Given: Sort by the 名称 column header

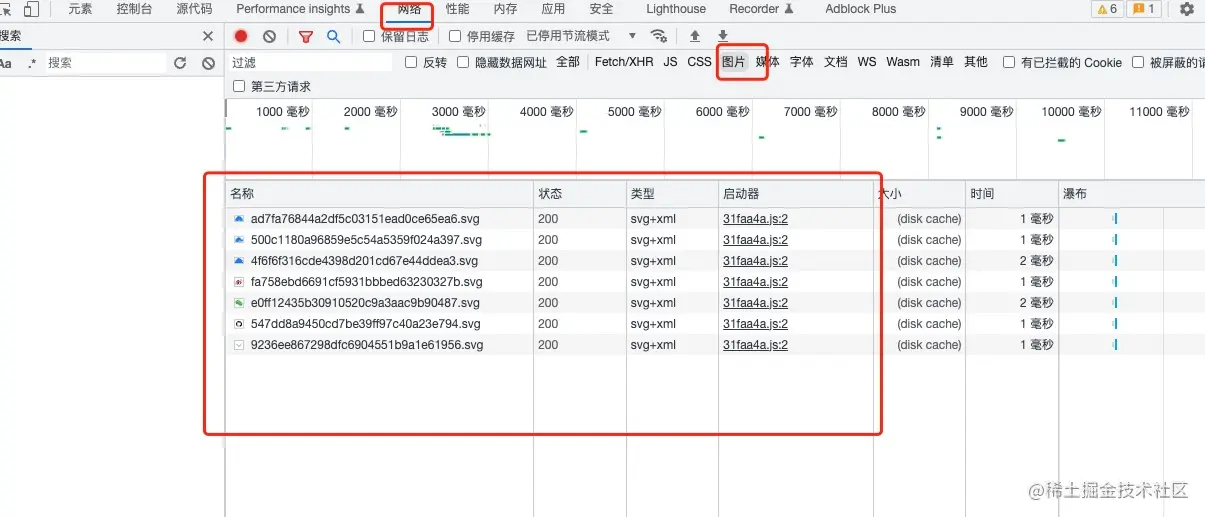Looking at the screenshot, I should [x=379, y=194].
